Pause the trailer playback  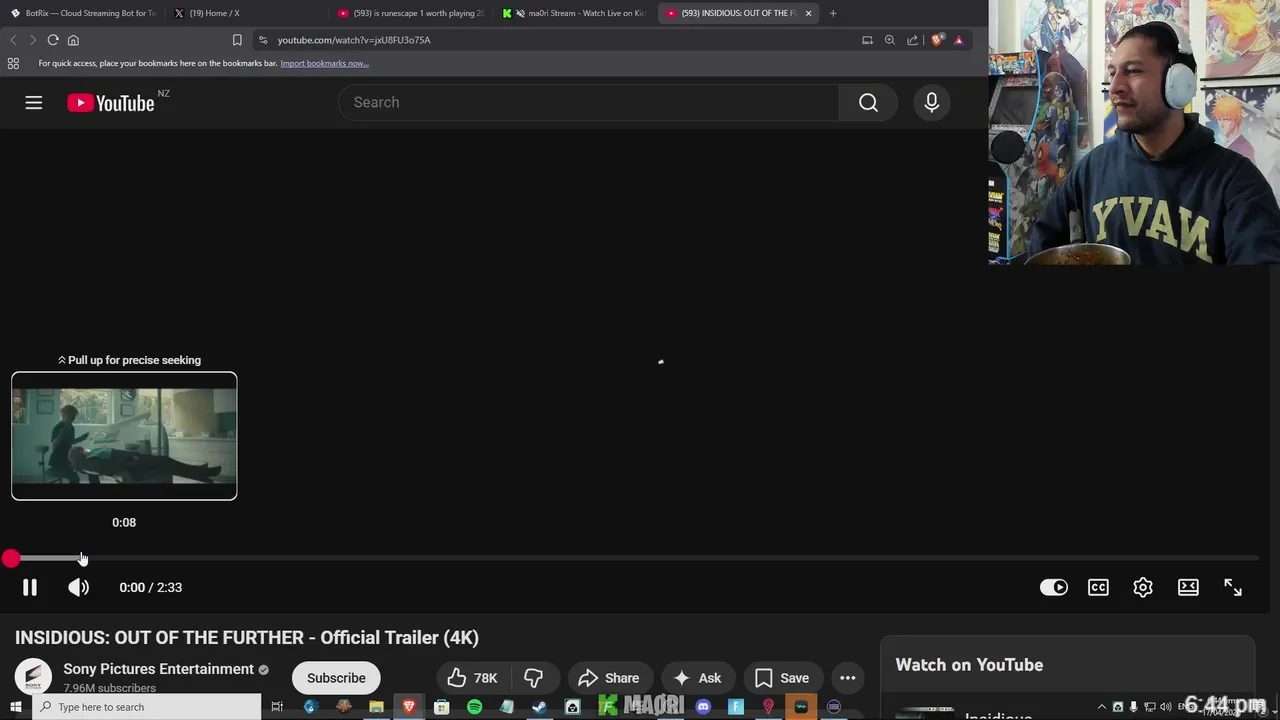[x=30, y=587]
